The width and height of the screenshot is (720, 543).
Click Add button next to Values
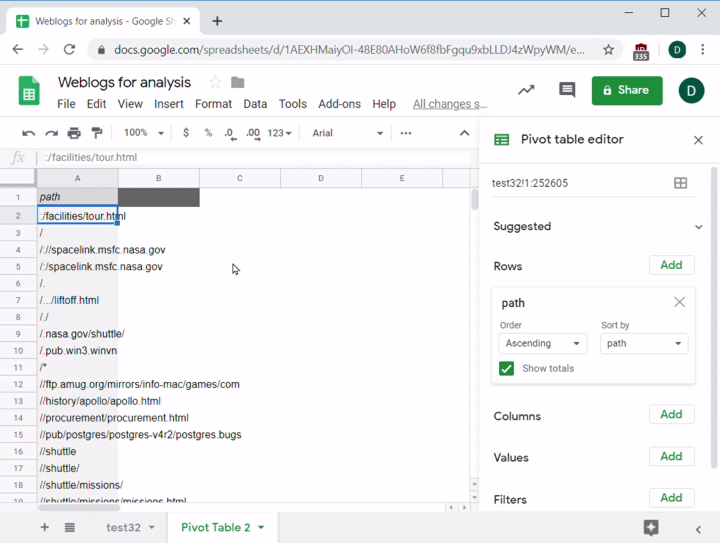pos(671,457)
